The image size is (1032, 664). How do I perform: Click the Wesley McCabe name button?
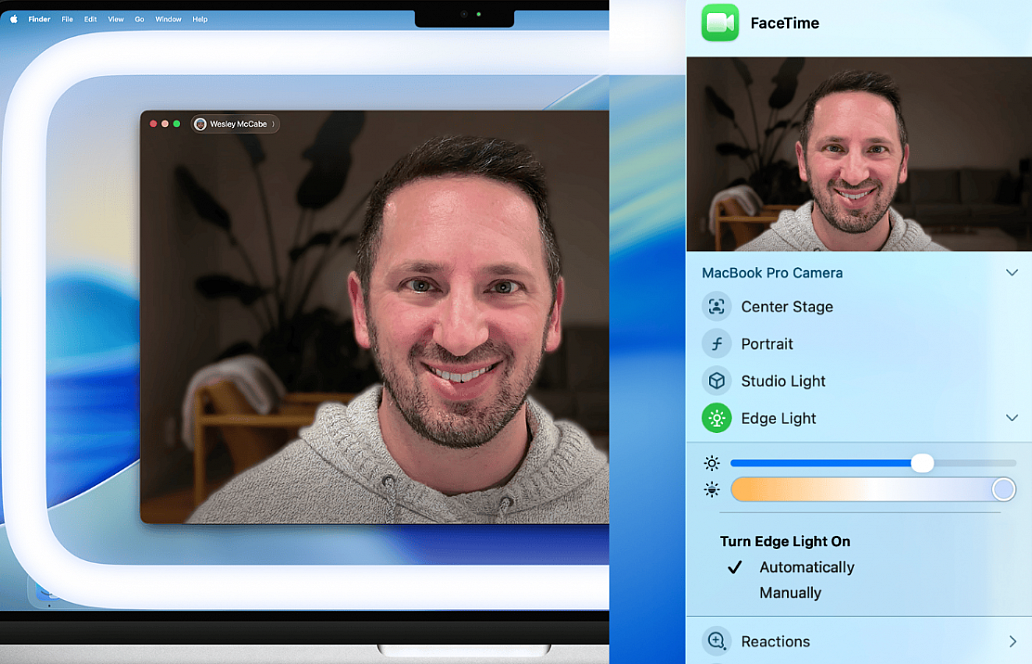pyautogui.click(x=236, y=124)
